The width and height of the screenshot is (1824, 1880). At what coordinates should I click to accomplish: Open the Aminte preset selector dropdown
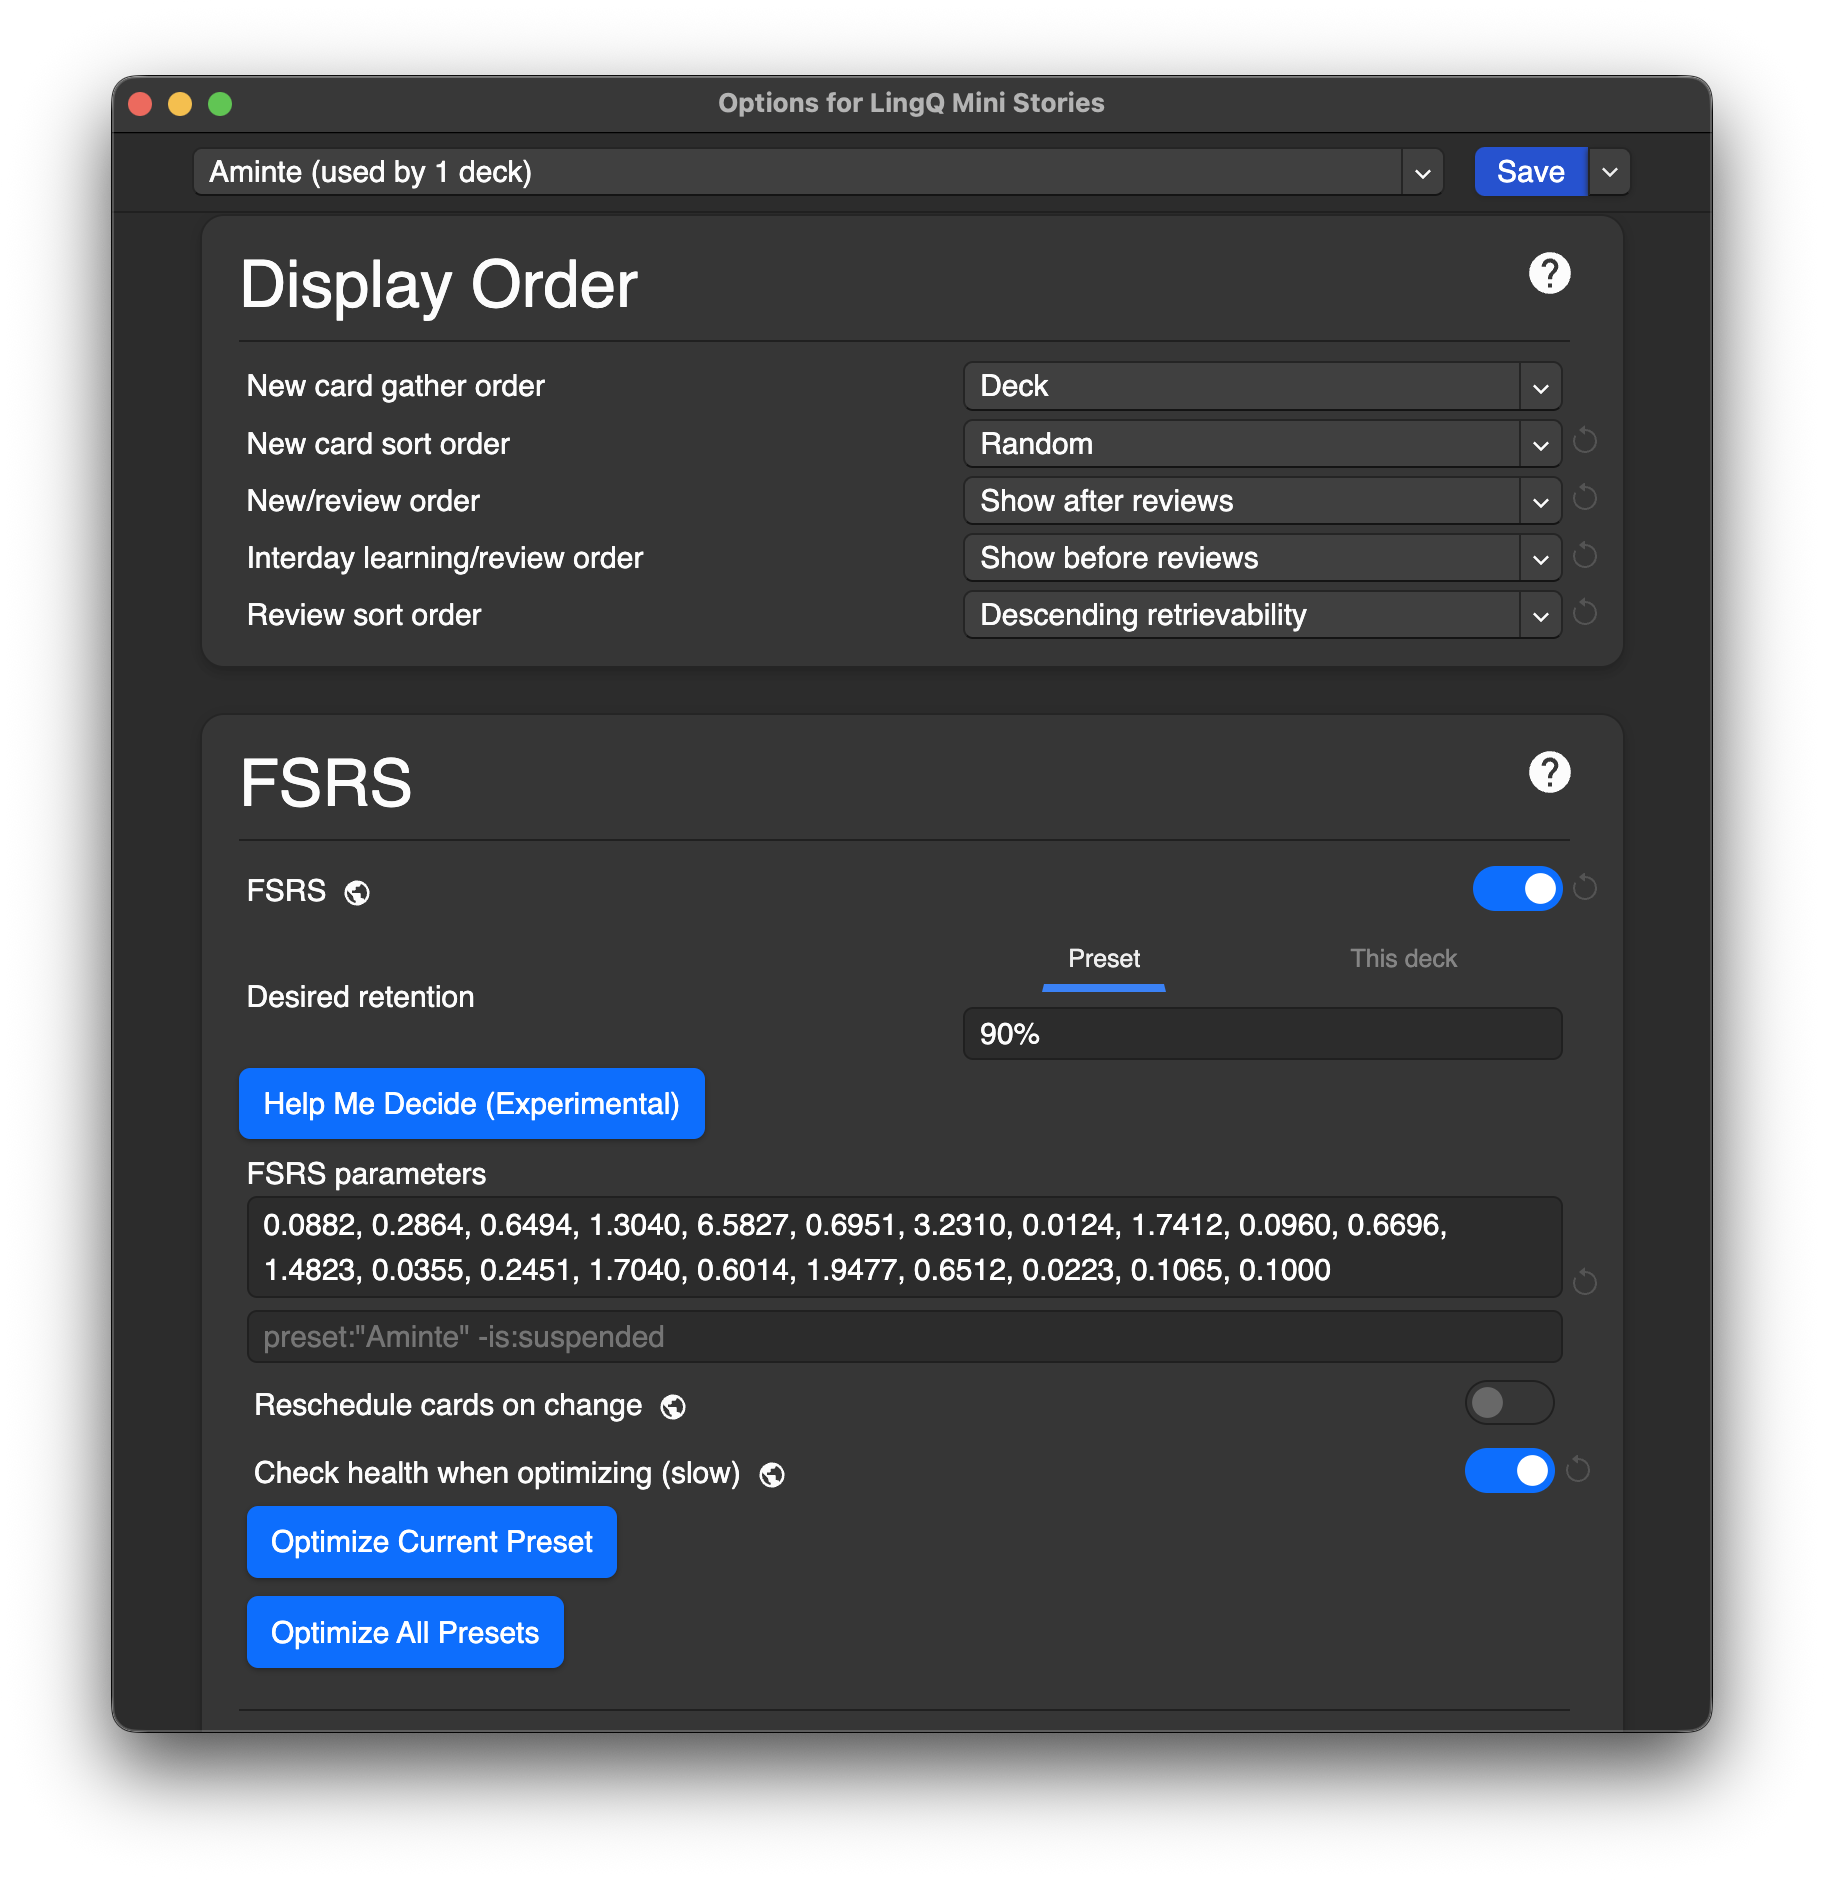[x=818, y=172]
